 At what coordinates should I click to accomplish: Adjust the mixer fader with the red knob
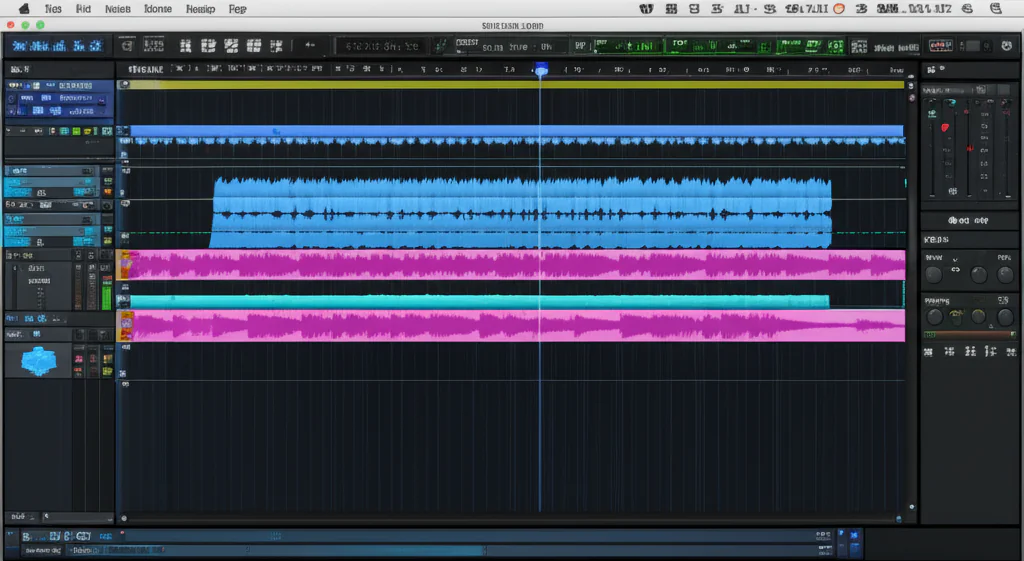tap(944, 127)
